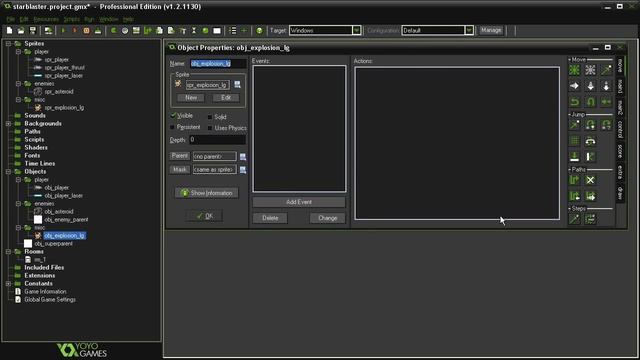Viewport: 640px width, 360px height.
Task: Add the Jump to Start action
Action: 590,125
